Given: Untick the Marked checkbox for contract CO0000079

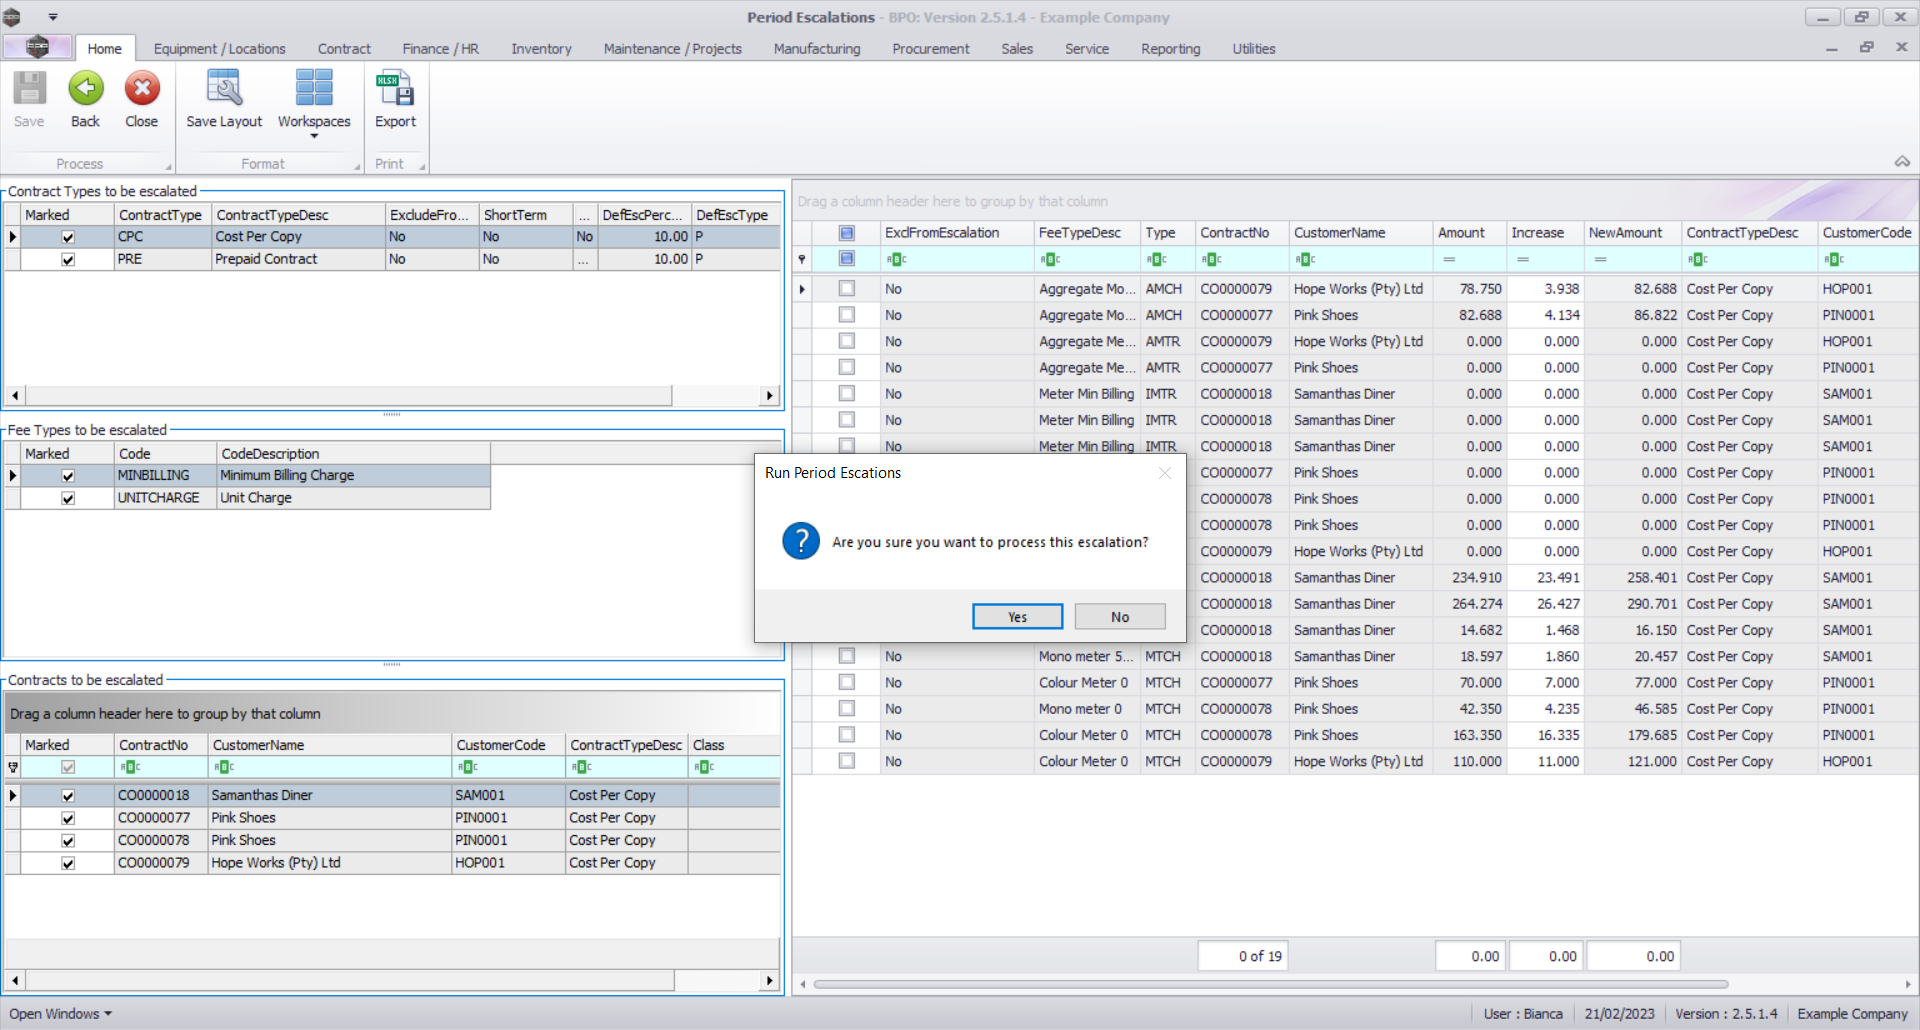Looking at the screenshot, I should pos(68,863).
